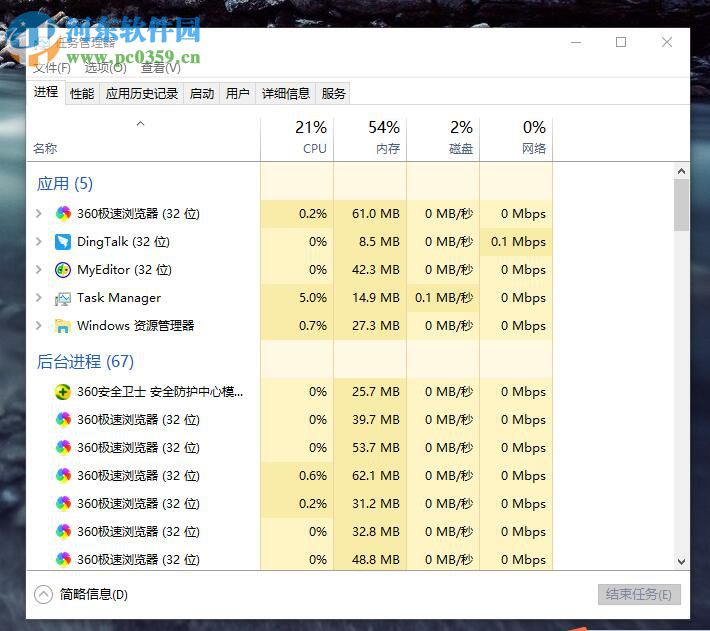Click the scrollbar down arrow
Screen dimensions: 710x631
click(681, 561)
